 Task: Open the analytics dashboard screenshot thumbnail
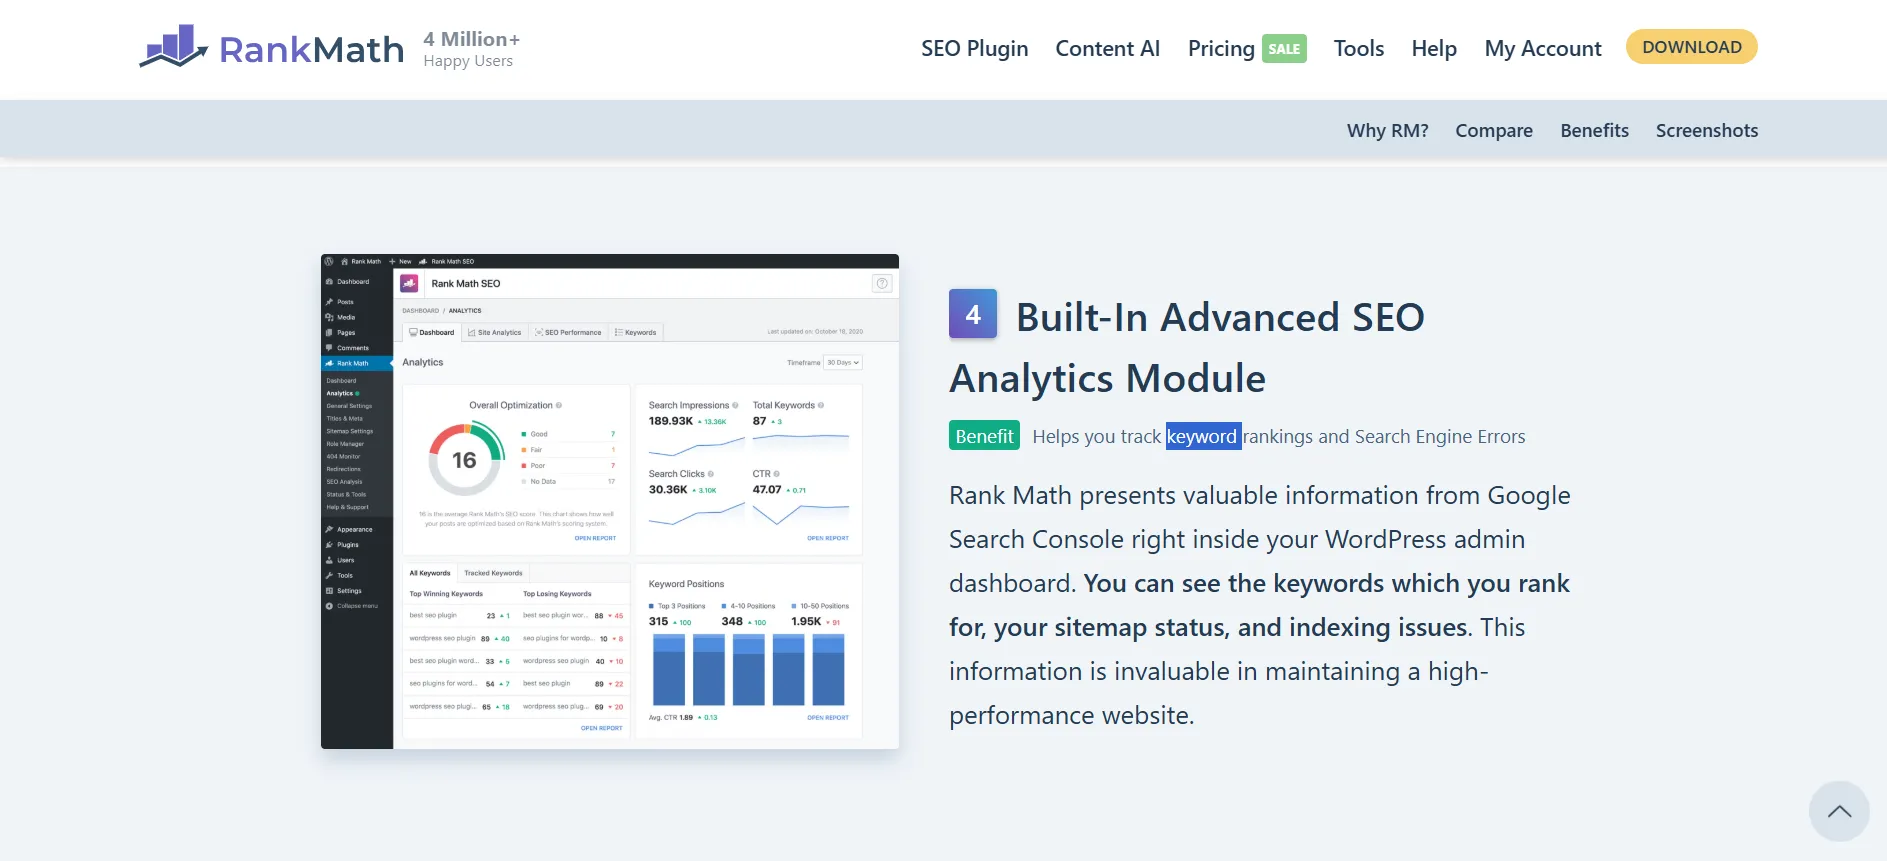coord(610,501)
